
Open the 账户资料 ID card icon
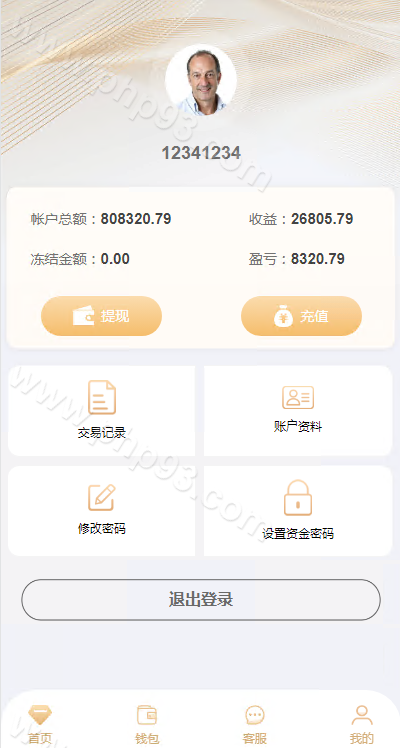click(x=298, y=397)
